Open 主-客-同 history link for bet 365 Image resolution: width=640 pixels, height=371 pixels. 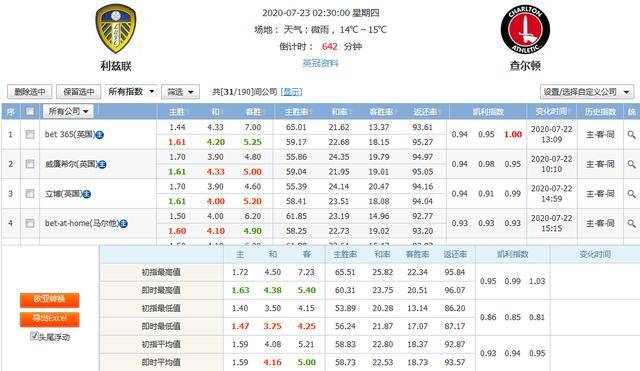[600, 134]
